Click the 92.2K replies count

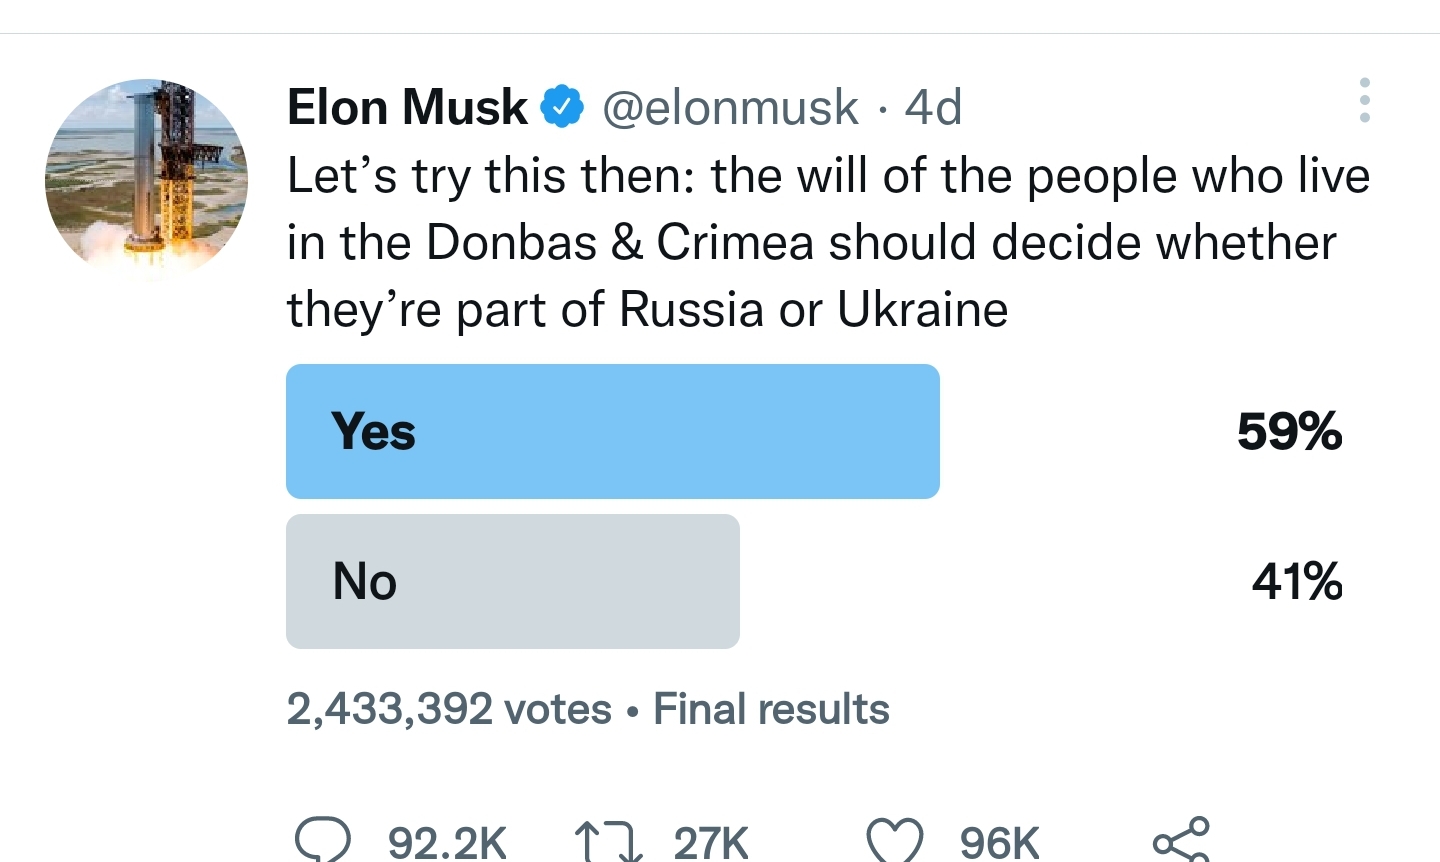click(447, 842)
